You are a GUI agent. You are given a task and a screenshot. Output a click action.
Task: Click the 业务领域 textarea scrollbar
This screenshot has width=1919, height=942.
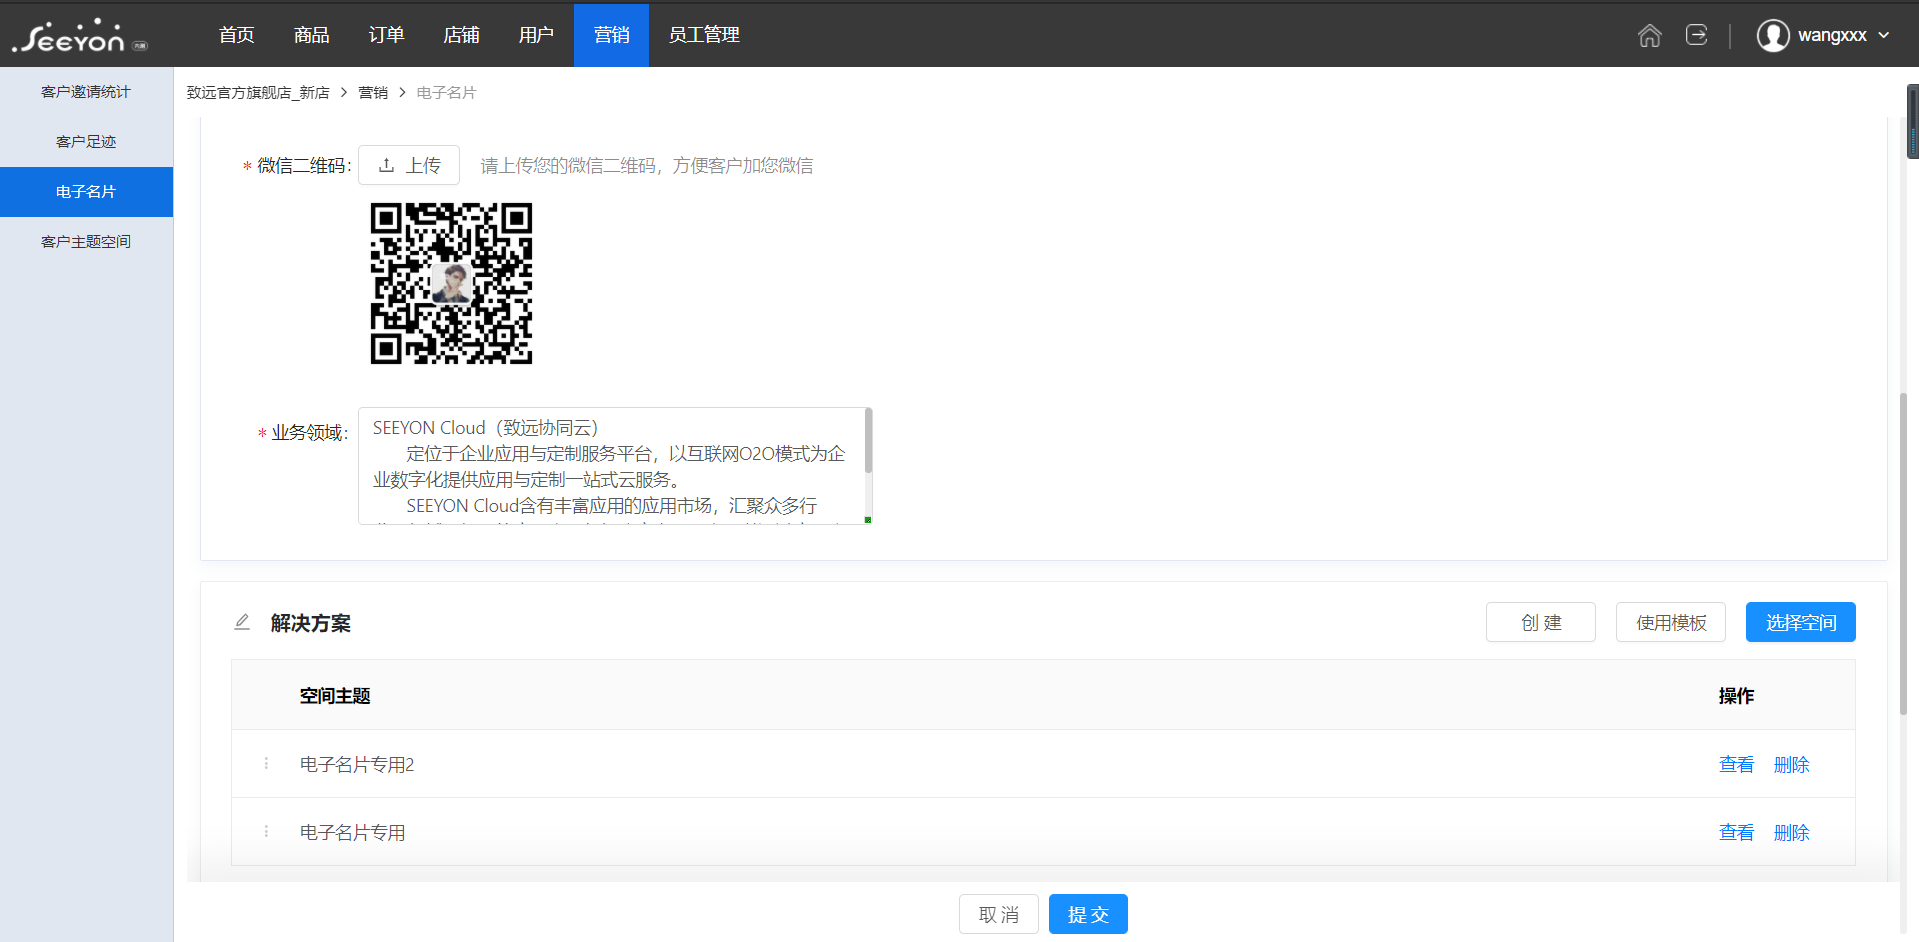click(868, 441)
